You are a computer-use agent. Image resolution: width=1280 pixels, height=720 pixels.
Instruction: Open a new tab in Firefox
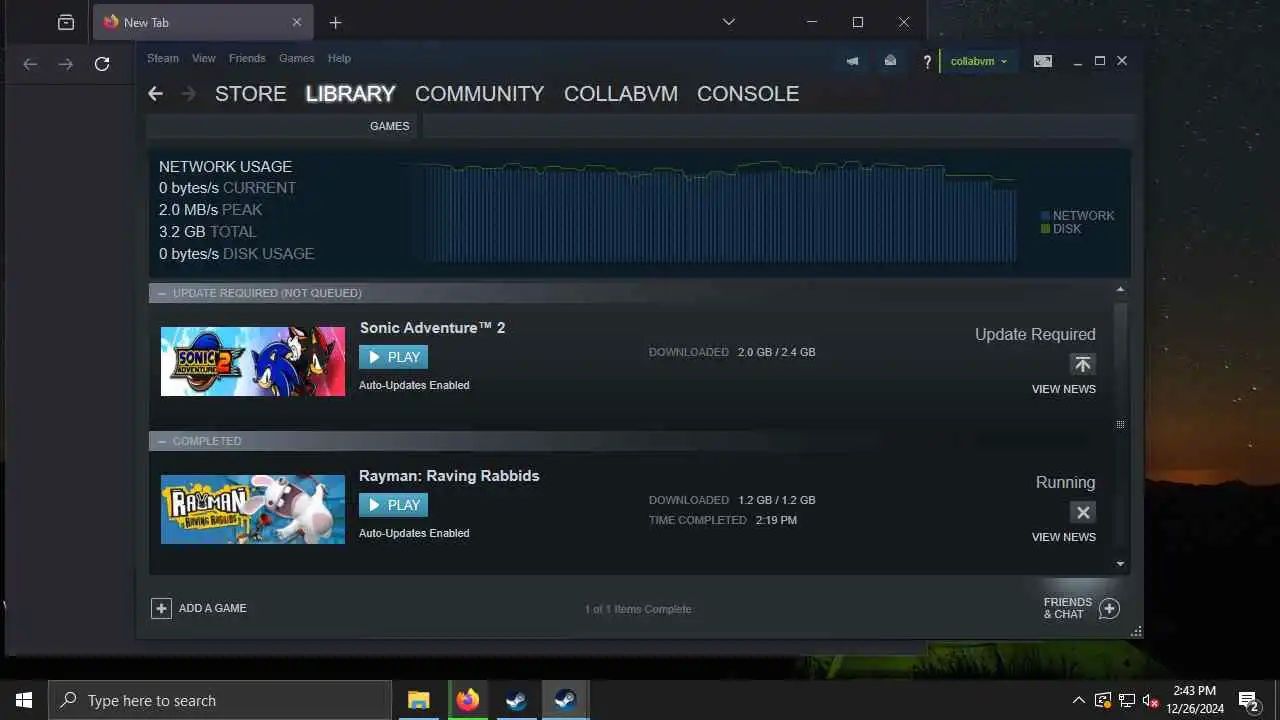[335, 22]
